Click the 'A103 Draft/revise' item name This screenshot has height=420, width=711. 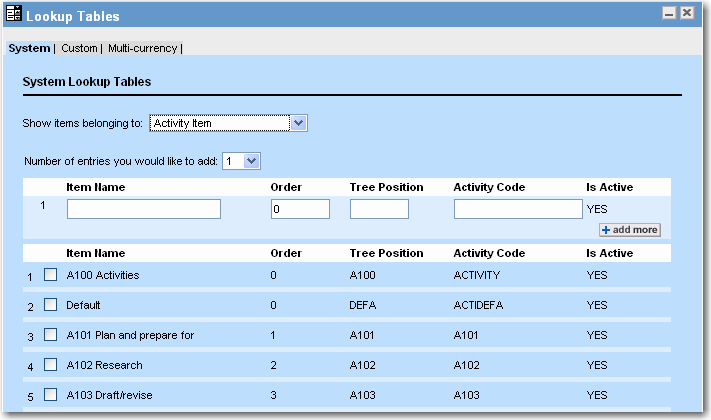pos(109,395)
